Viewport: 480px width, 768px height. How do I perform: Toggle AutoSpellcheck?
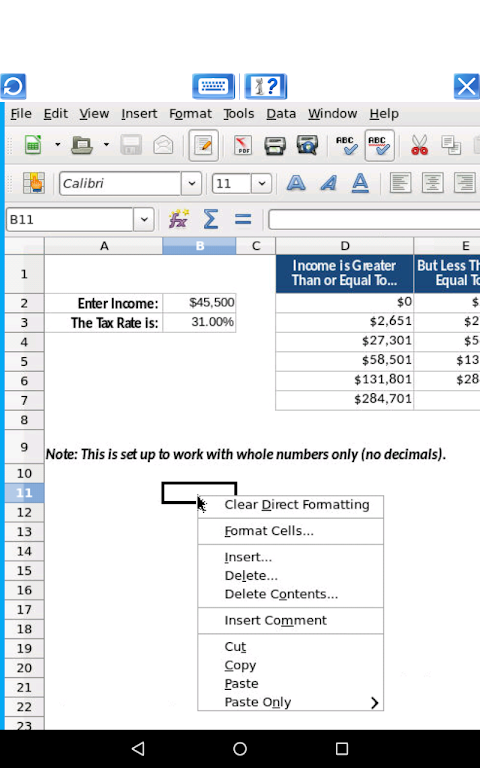[380, 145]
